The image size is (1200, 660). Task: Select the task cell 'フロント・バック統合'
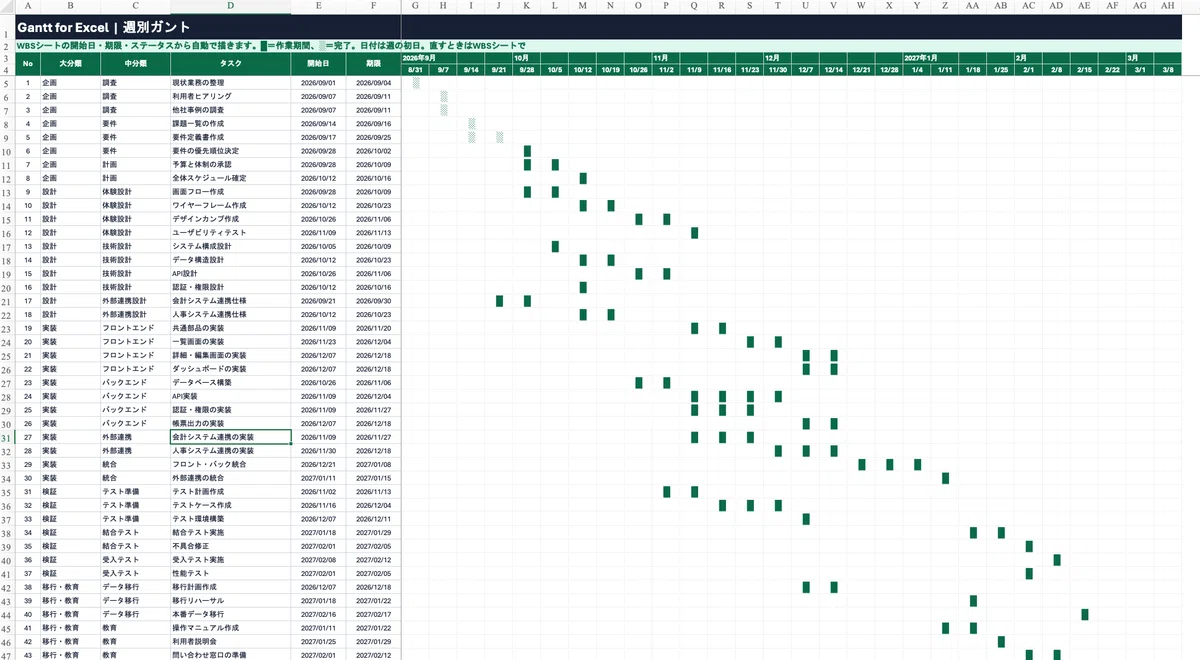point(231,464)
